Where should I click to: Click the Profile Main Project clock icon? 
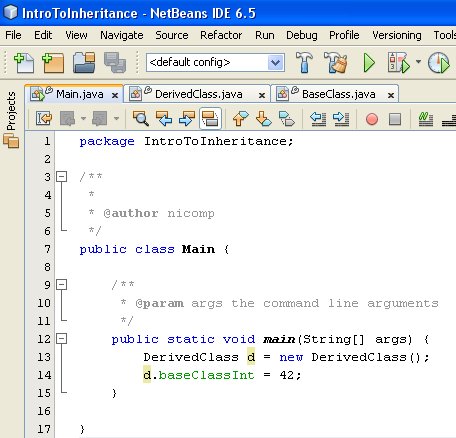click(x=439, y=62)
